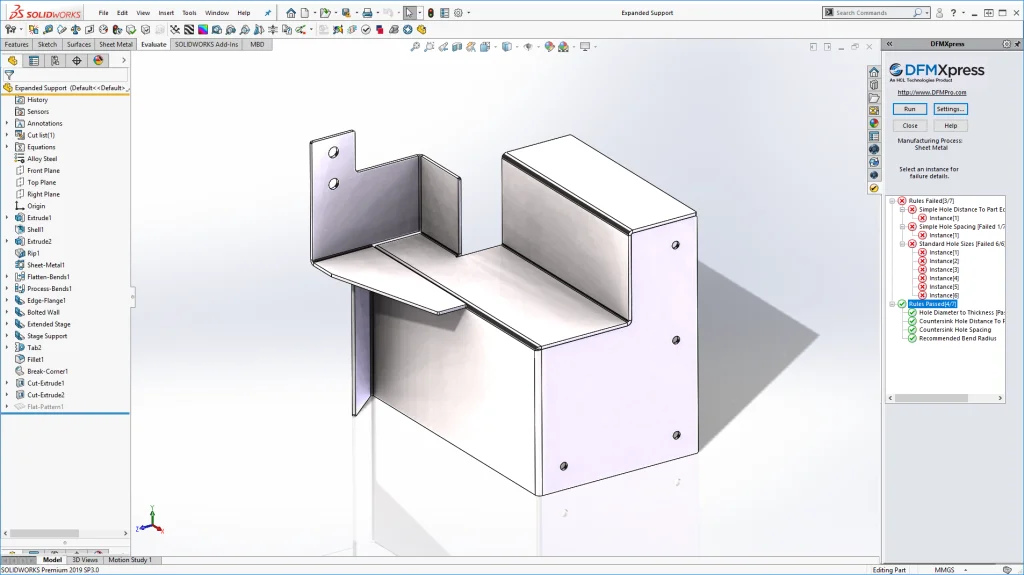Click the filter funnel icon in feature tree
Screen dimensions: 1024x575
point(10,75)
